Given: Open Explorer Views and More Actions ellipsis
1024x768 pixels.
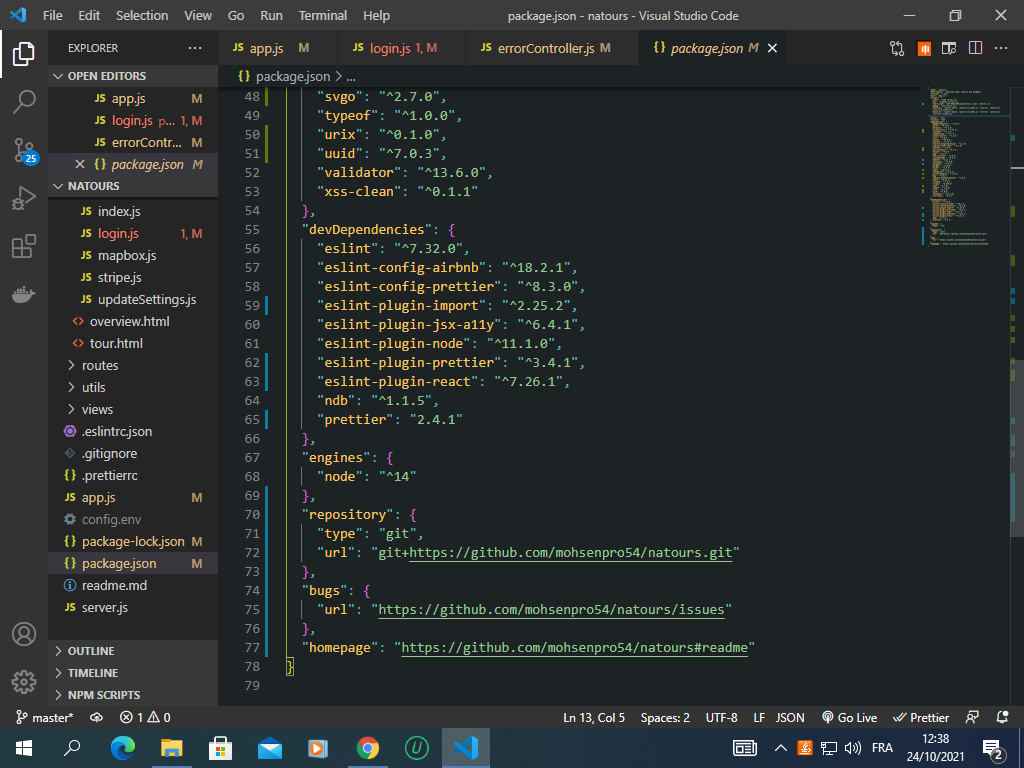Looking at the screenshot, I should click(195, 48).
